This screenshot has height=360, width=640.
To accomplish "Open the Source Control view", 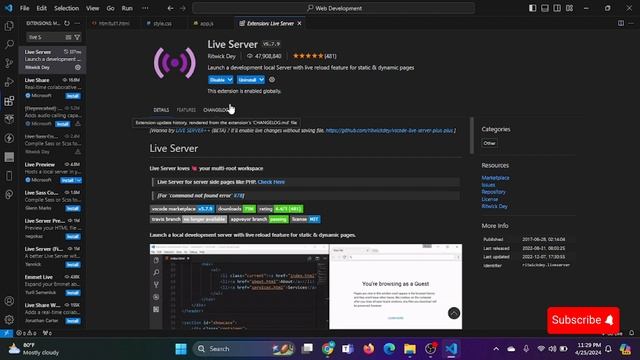I will click(x=9, y=63).
